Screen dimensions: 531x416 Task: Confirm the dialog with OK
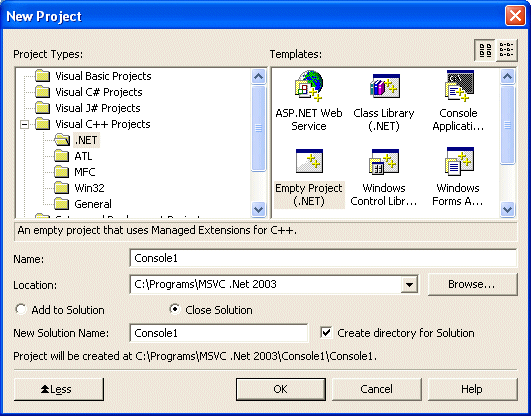(281, 389)
